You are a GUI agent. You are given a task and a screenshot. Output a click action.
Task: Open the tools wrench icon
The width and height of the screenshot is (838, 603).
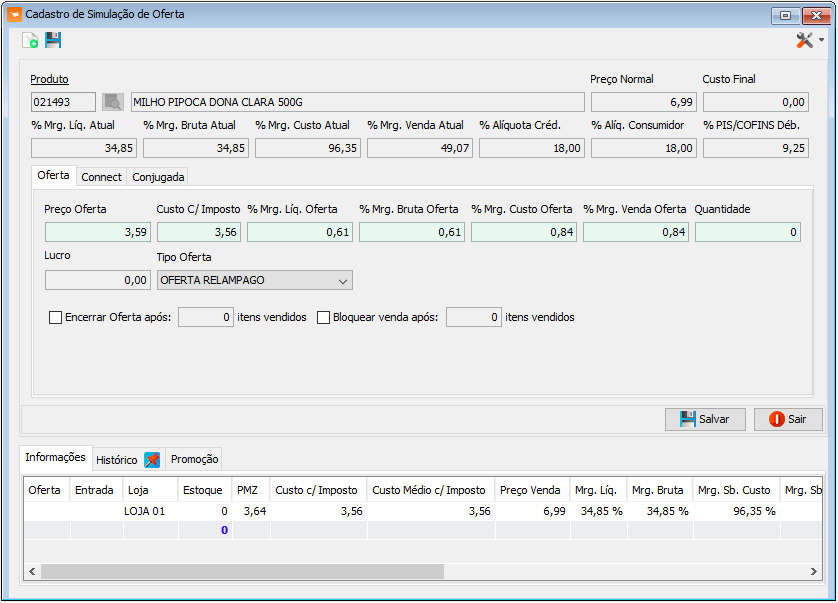[804, 40]
